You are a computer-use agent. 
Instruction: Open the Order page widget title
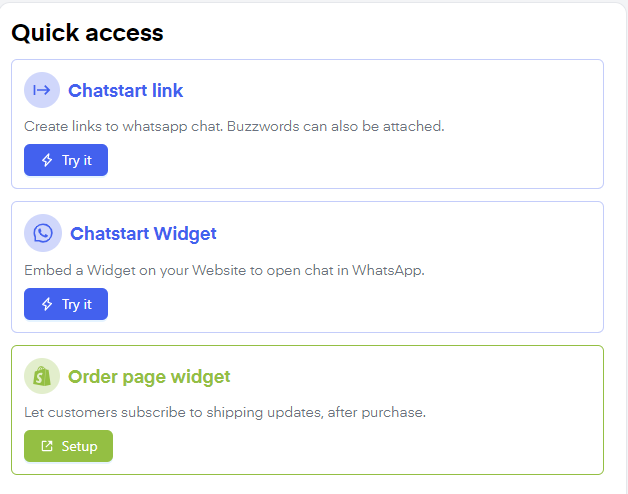149,377
